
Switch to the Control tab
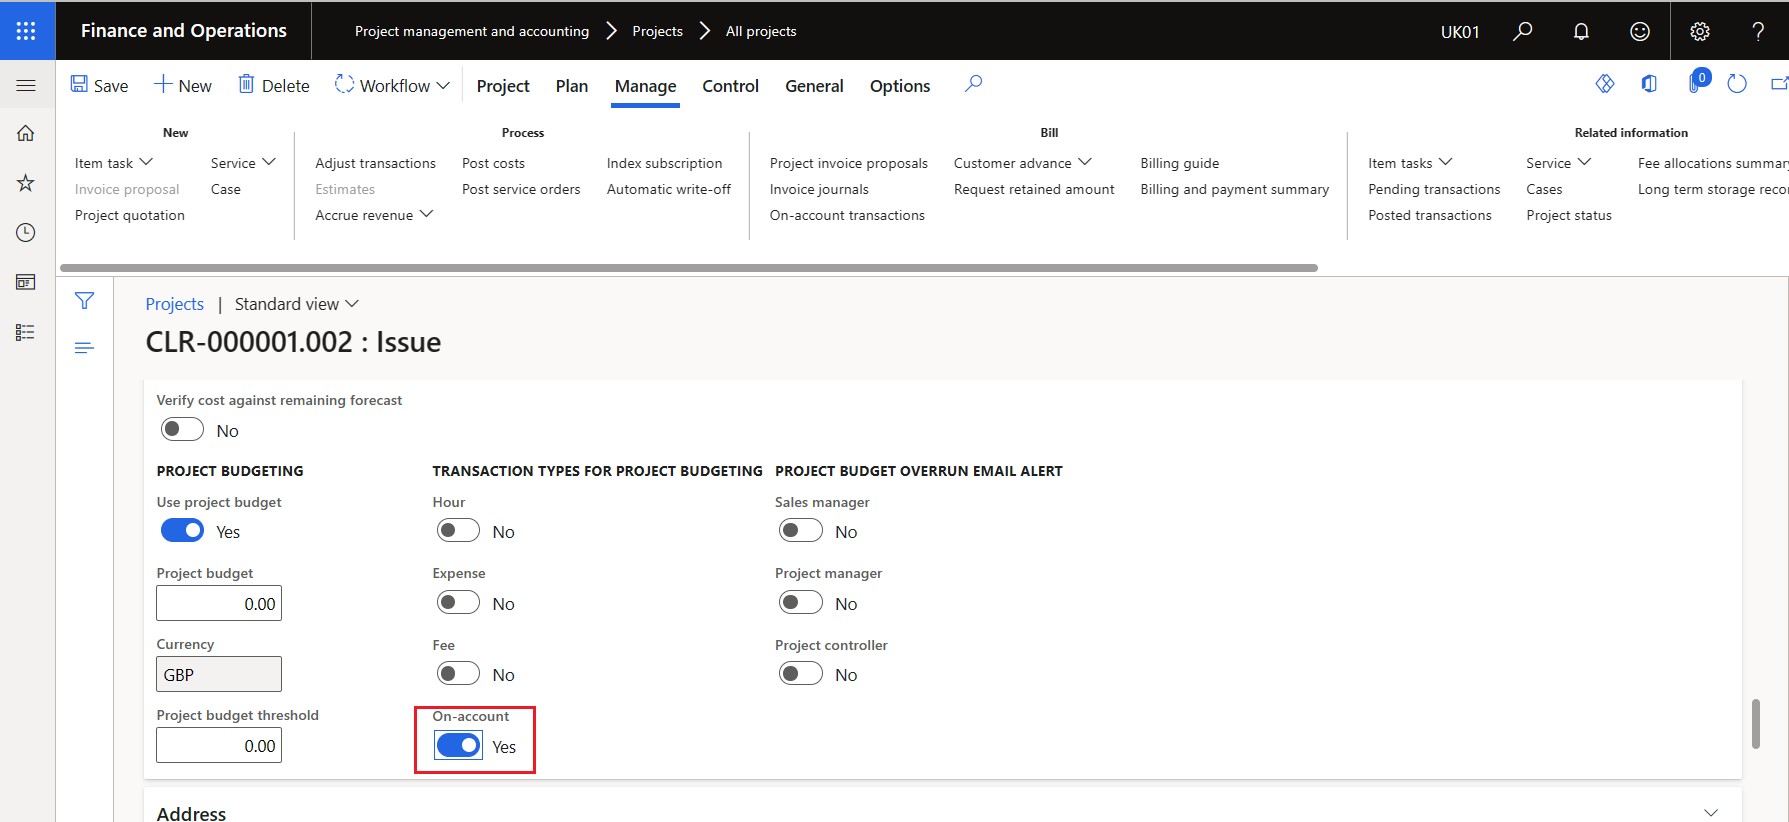[x=731, y=86]
